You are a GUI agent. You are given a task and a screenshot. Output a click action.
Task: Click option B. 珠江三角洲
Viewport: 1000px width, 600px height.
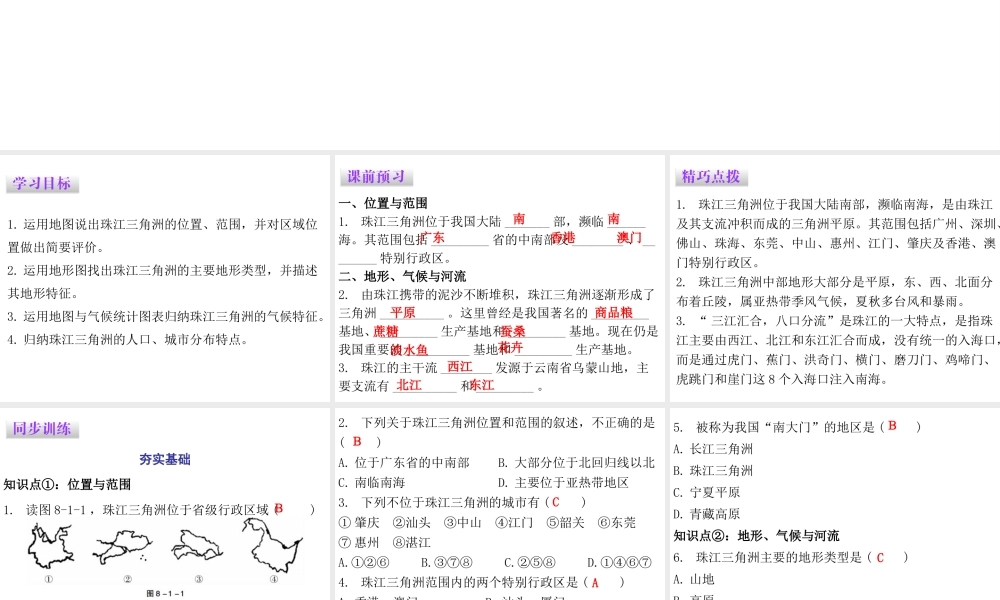click(713, 471)
